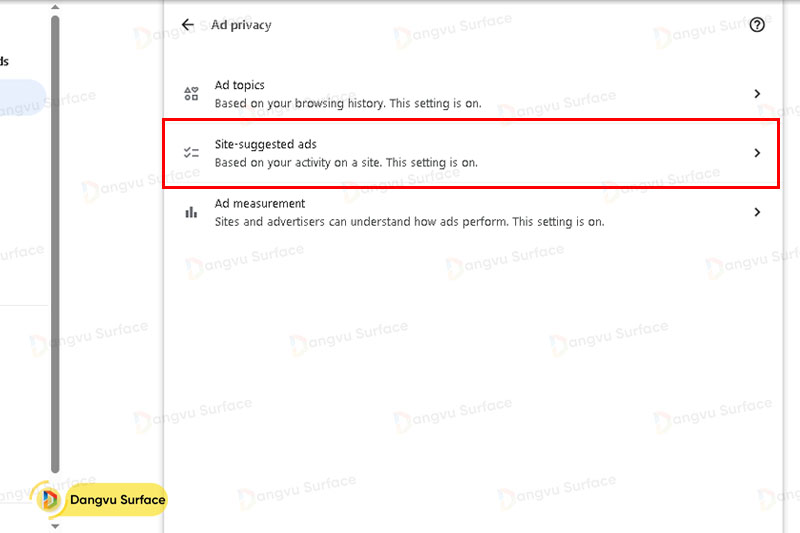
Task: Open the Site-suggested ads setting title
Action: click(x=265, y=145)
